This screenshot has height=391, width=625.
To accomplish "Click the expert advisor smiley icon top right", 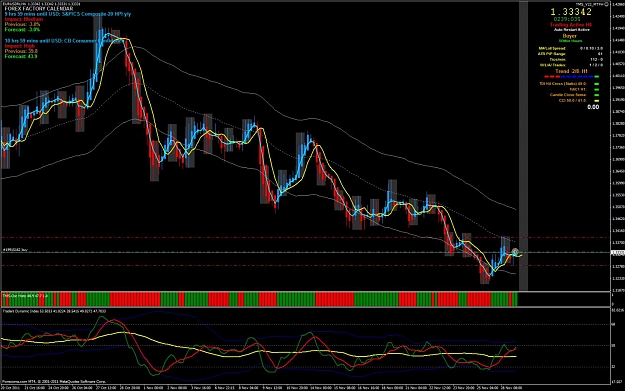I will click(x=606, y=4).
